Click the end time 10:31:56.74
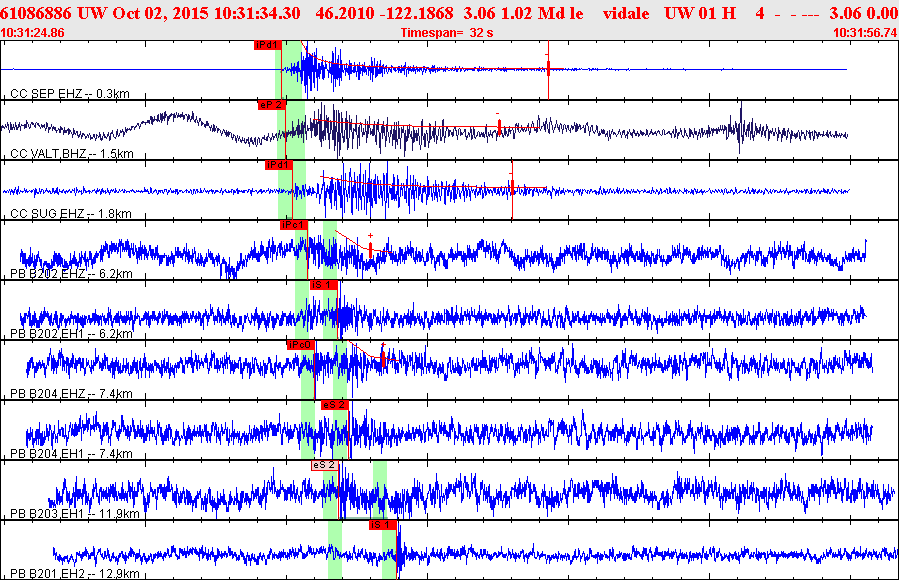The width and height of the screenshot is (899, 580). pyautogui.click(x=865, y=33)
